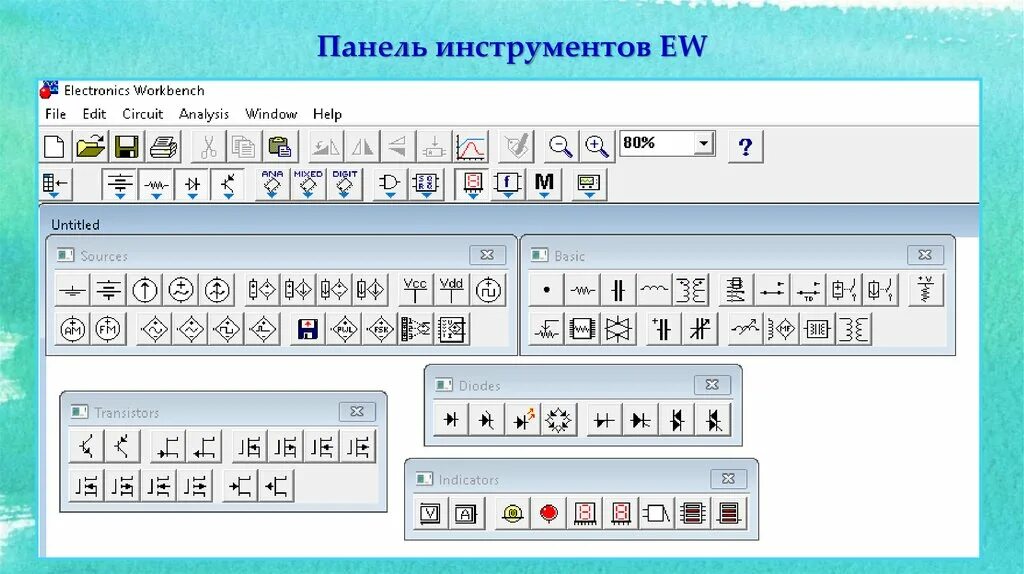Open the Indicators bin with seven-segment icon
Screen dimensions: 1024x574
coord(473,184)
